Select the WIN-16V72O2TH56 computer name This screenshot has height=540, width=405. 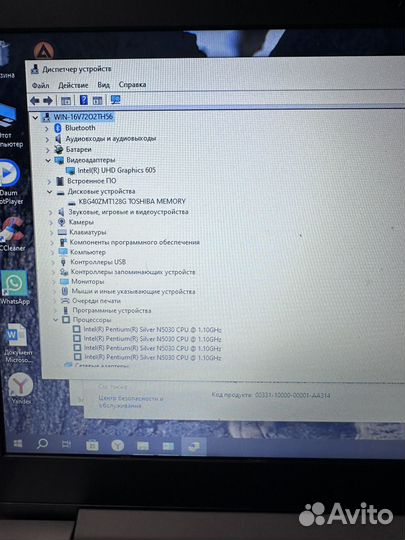point(83,117)
